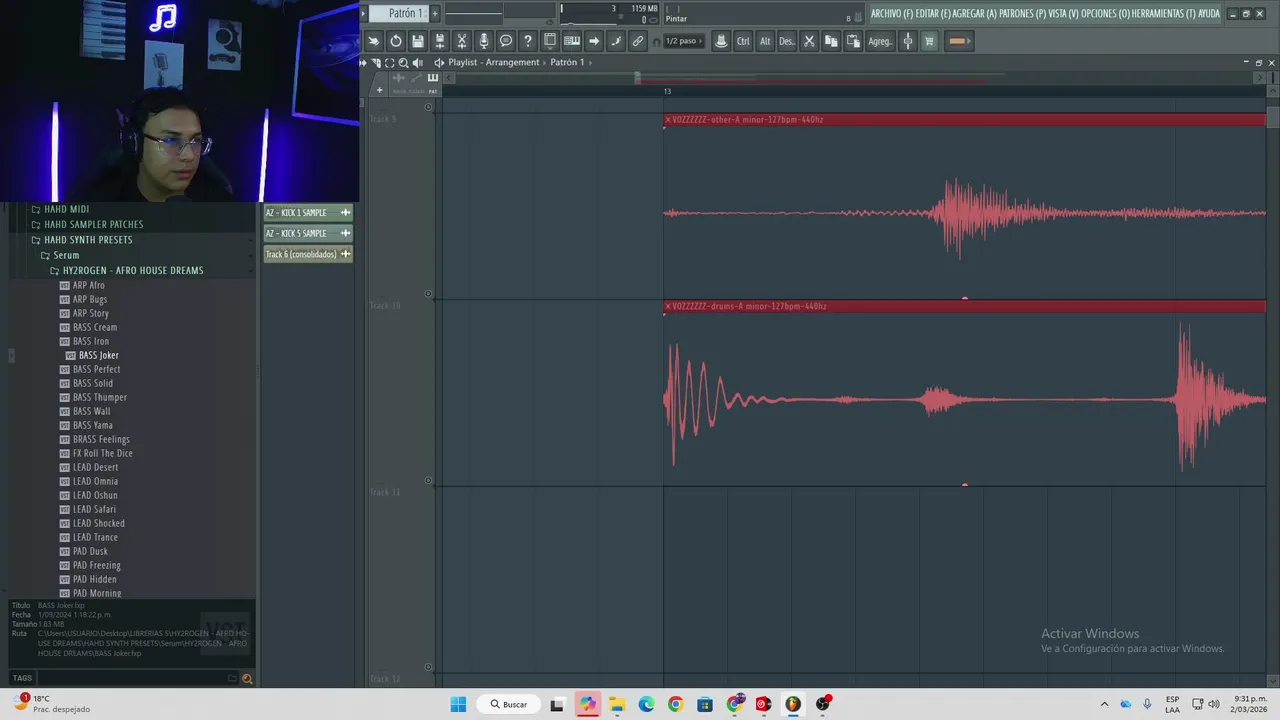Expand the HAHD MIDI folder
Screen dimensions: 1280x720
[66, 209]
